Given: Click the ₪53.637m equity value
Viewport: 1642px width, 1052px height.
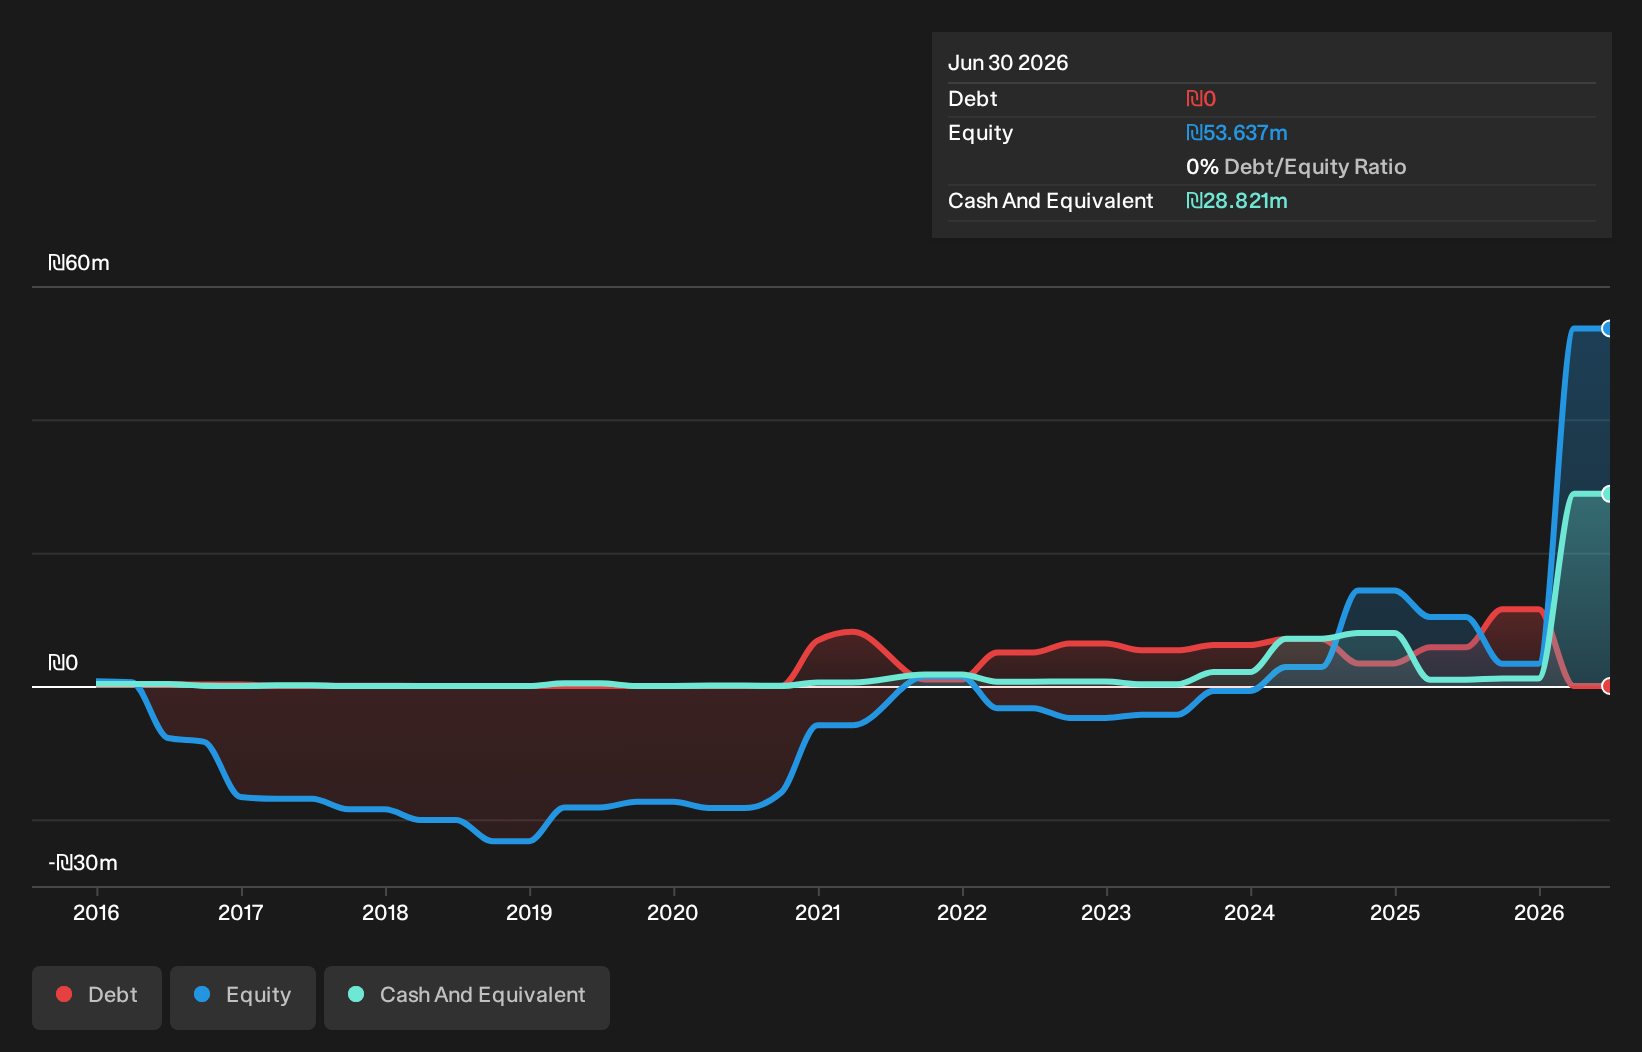Looking at the screenshot, I should click(1237, 133).
